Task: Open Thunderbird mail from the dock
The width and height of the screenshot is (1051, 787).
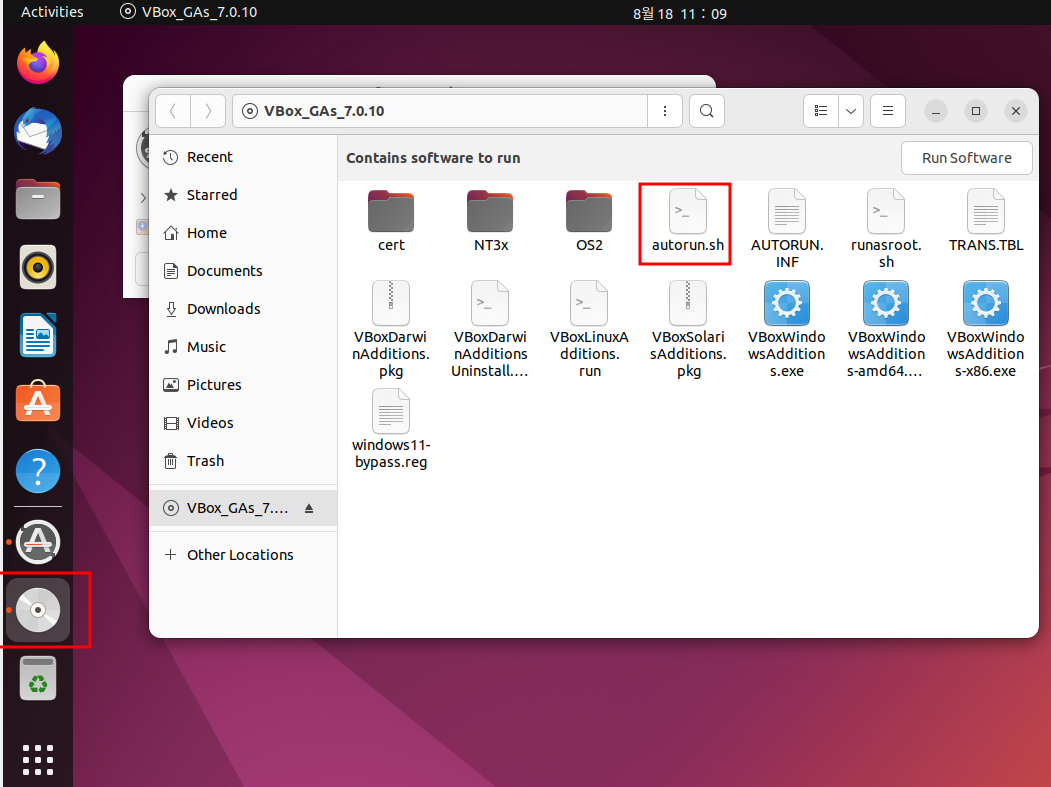Action: tap(38, 131)
